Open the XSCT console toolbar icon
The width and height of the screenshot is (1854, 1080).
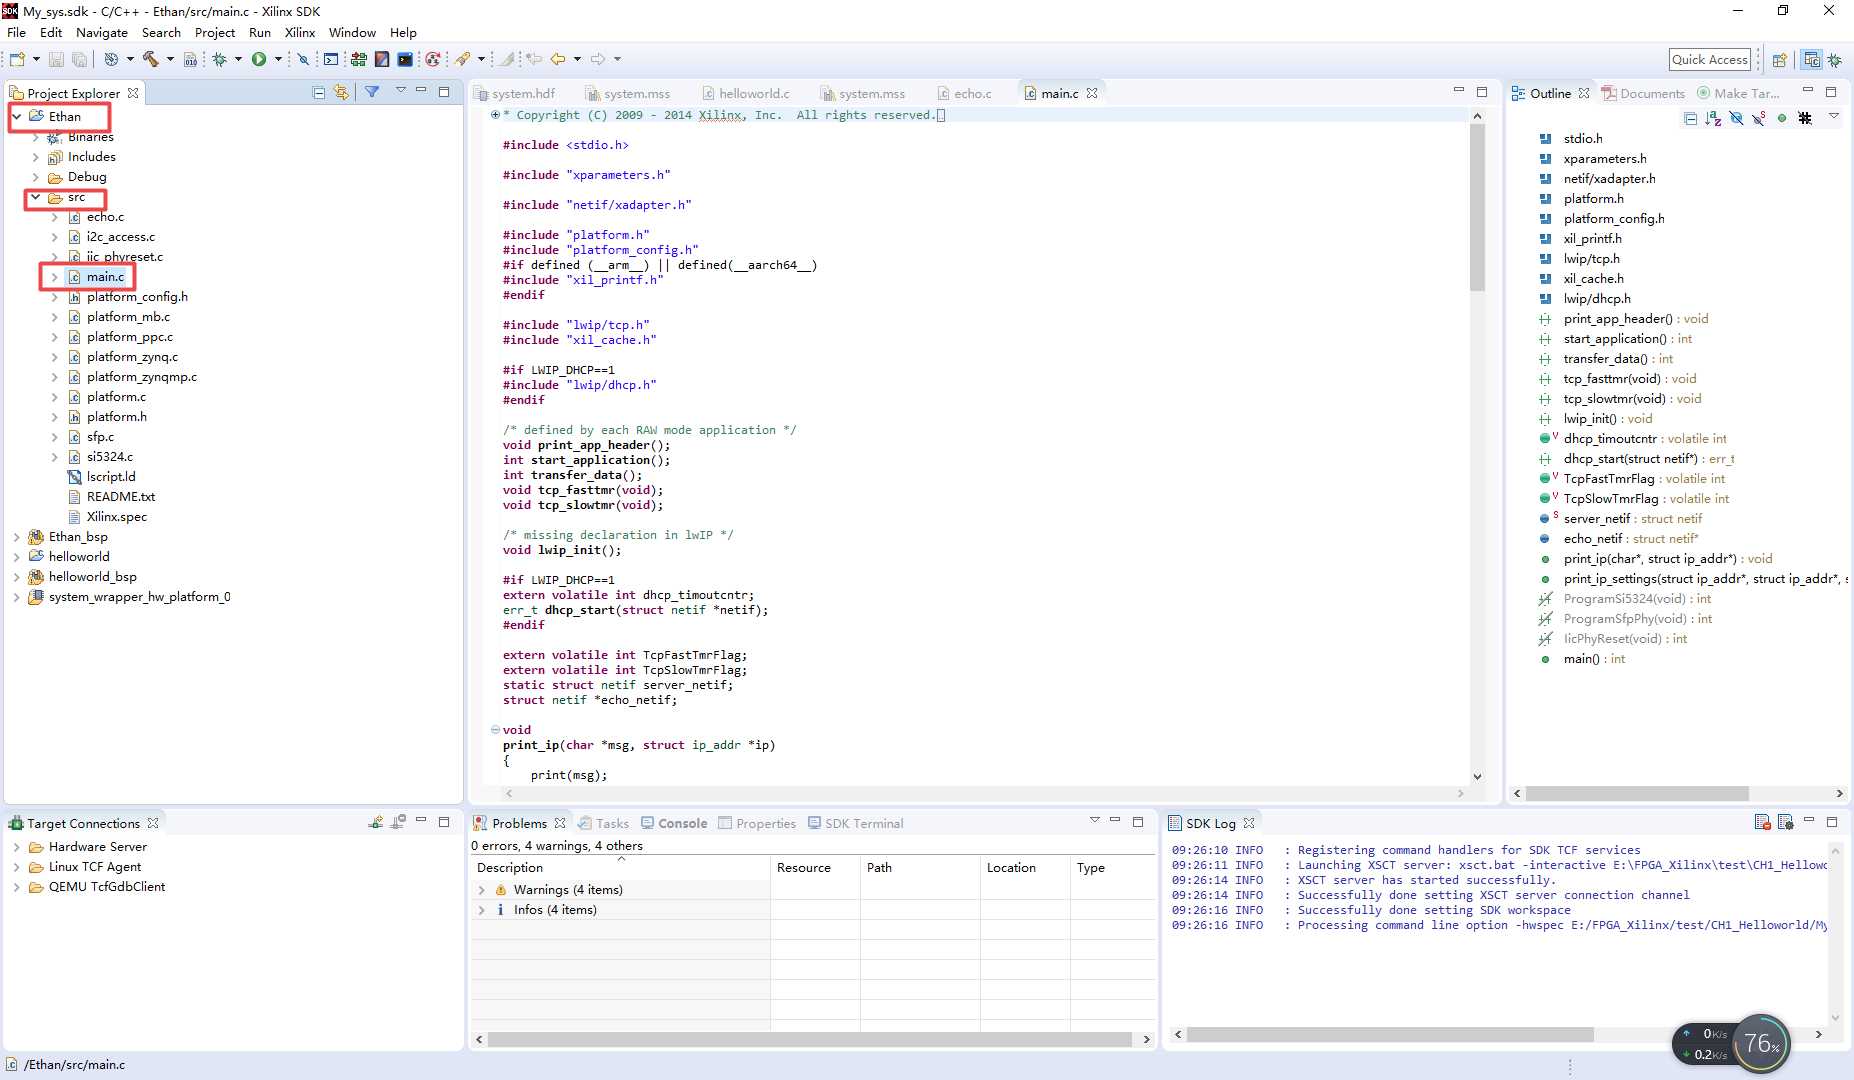point(331,59)
